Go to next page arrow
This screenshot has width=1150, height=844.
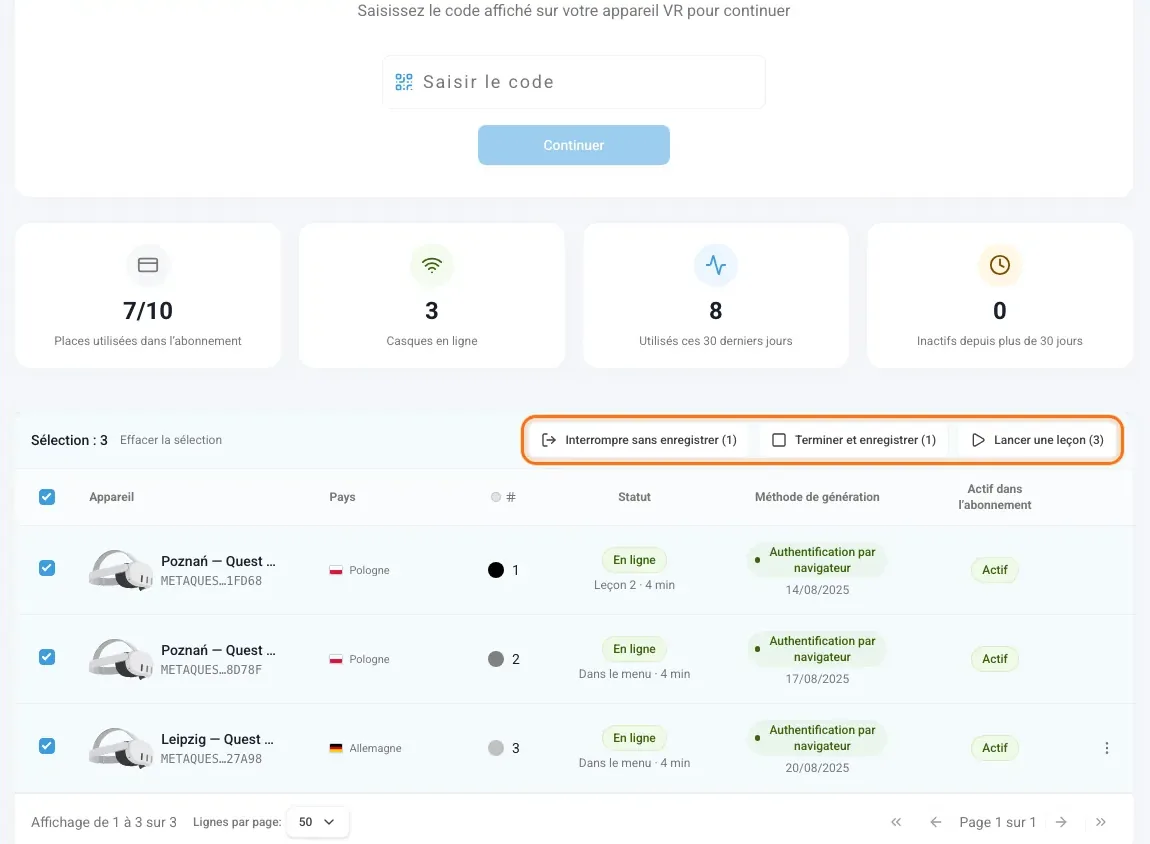pos(1061,822)
